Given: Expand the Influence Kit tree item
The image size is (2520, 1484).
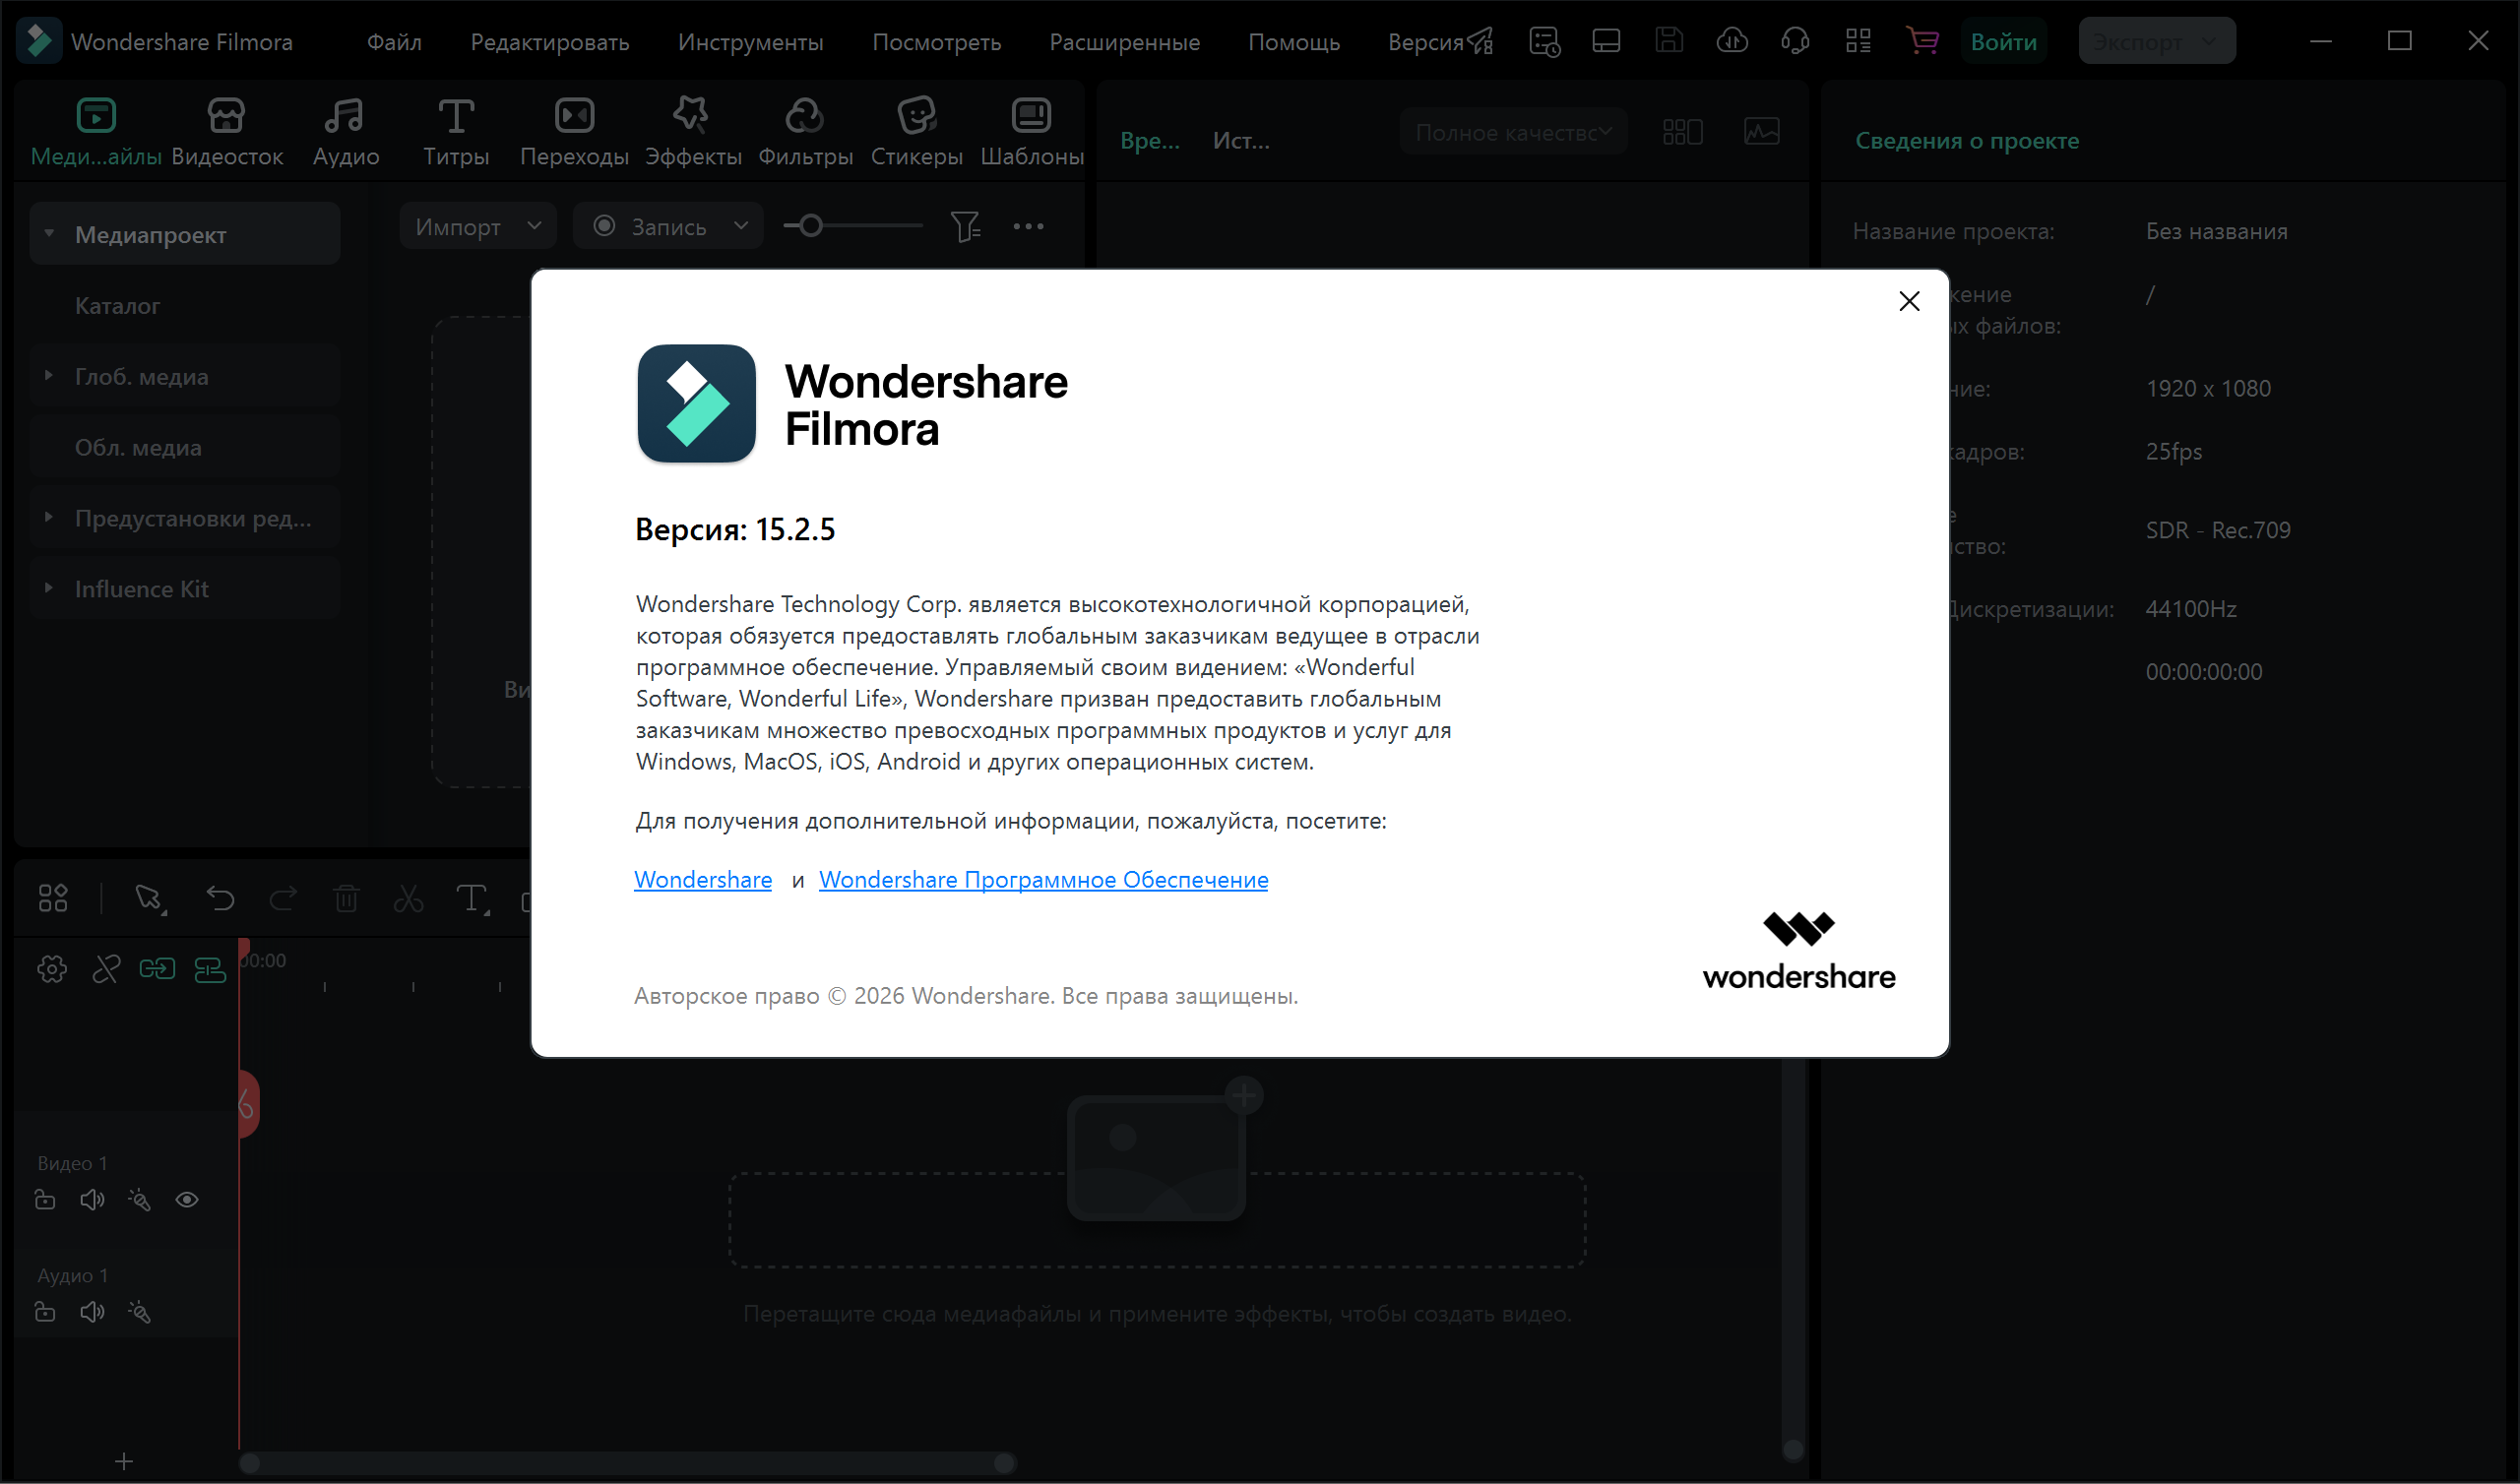Looking at the screenshot, I should point(48,589).
